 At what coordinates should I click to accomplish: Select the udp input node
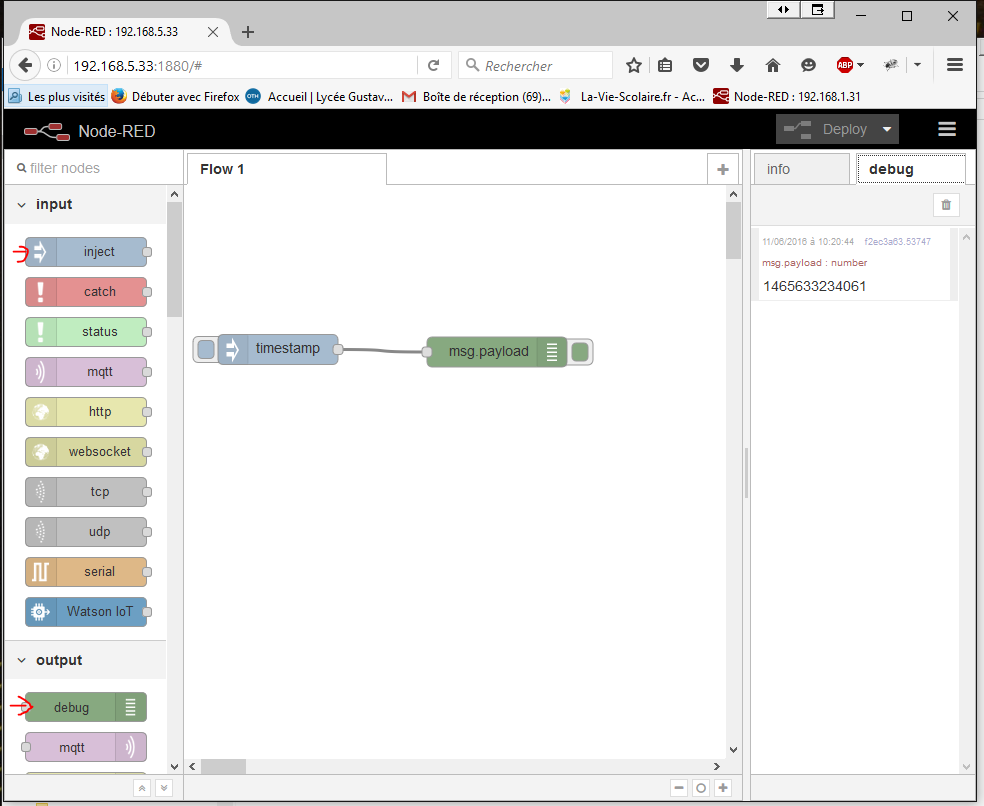tap(86, 532)
